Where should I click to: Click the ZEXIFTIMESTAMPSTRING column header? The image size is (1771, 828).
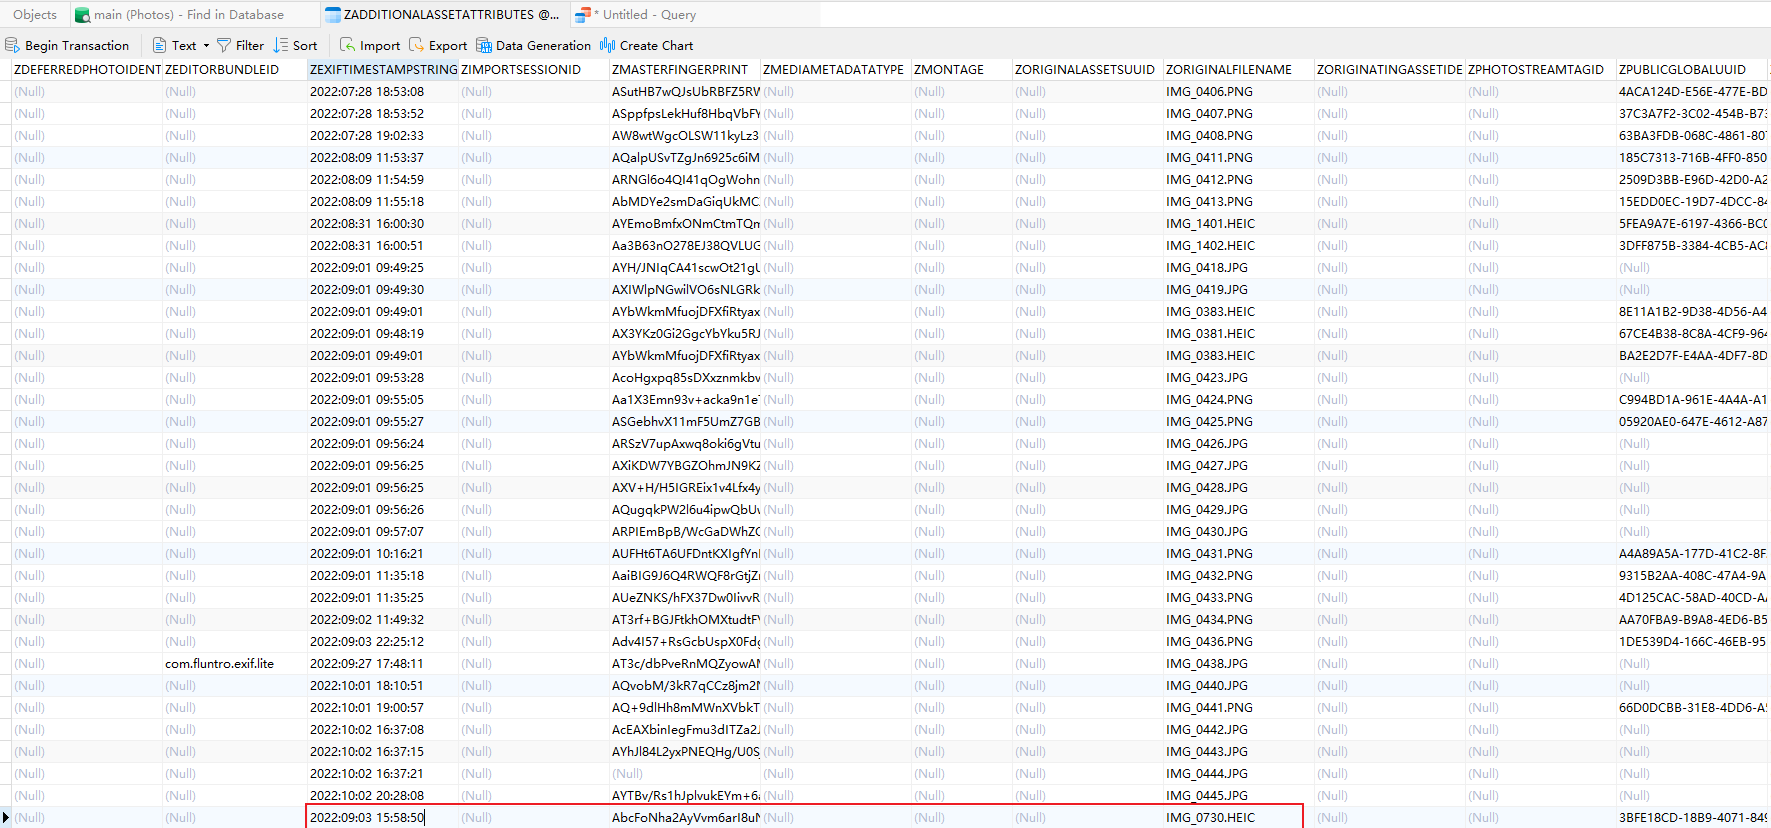click(x=383, y=69)
